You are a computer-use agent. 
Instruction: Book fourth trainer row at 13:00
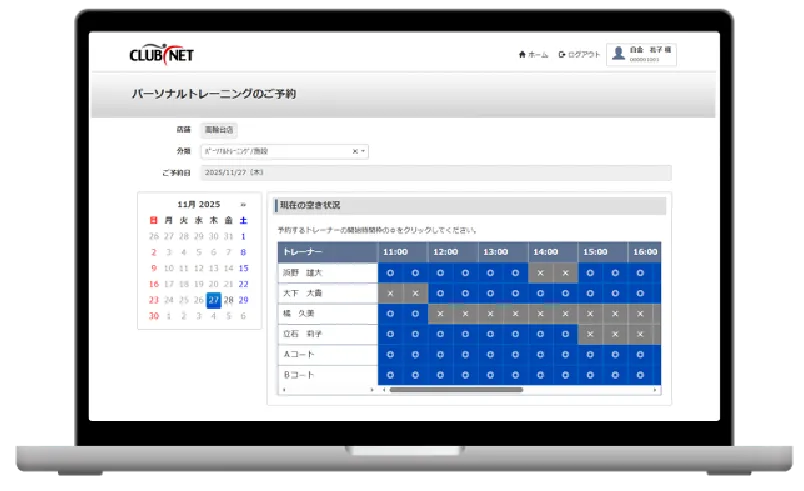[x=490, y=334]
